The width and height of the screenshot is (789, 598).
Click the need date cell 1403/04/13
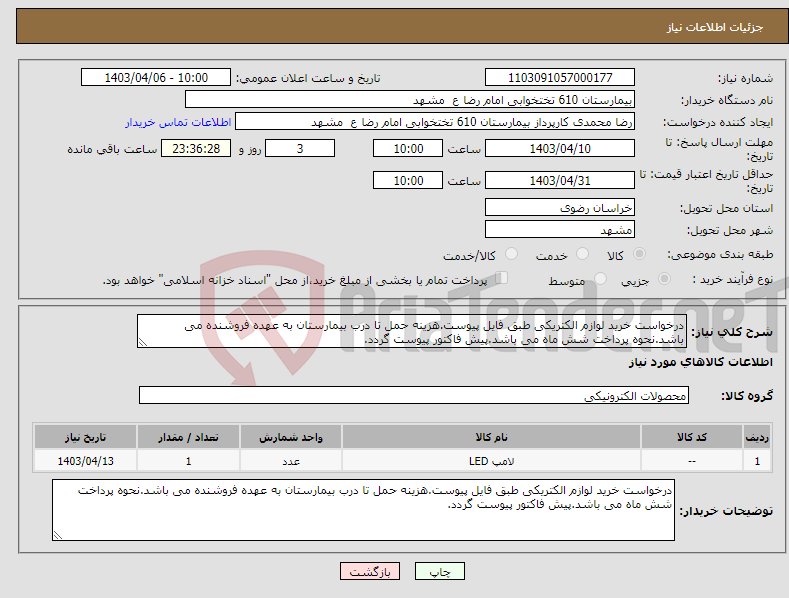[x=86, y=461]
